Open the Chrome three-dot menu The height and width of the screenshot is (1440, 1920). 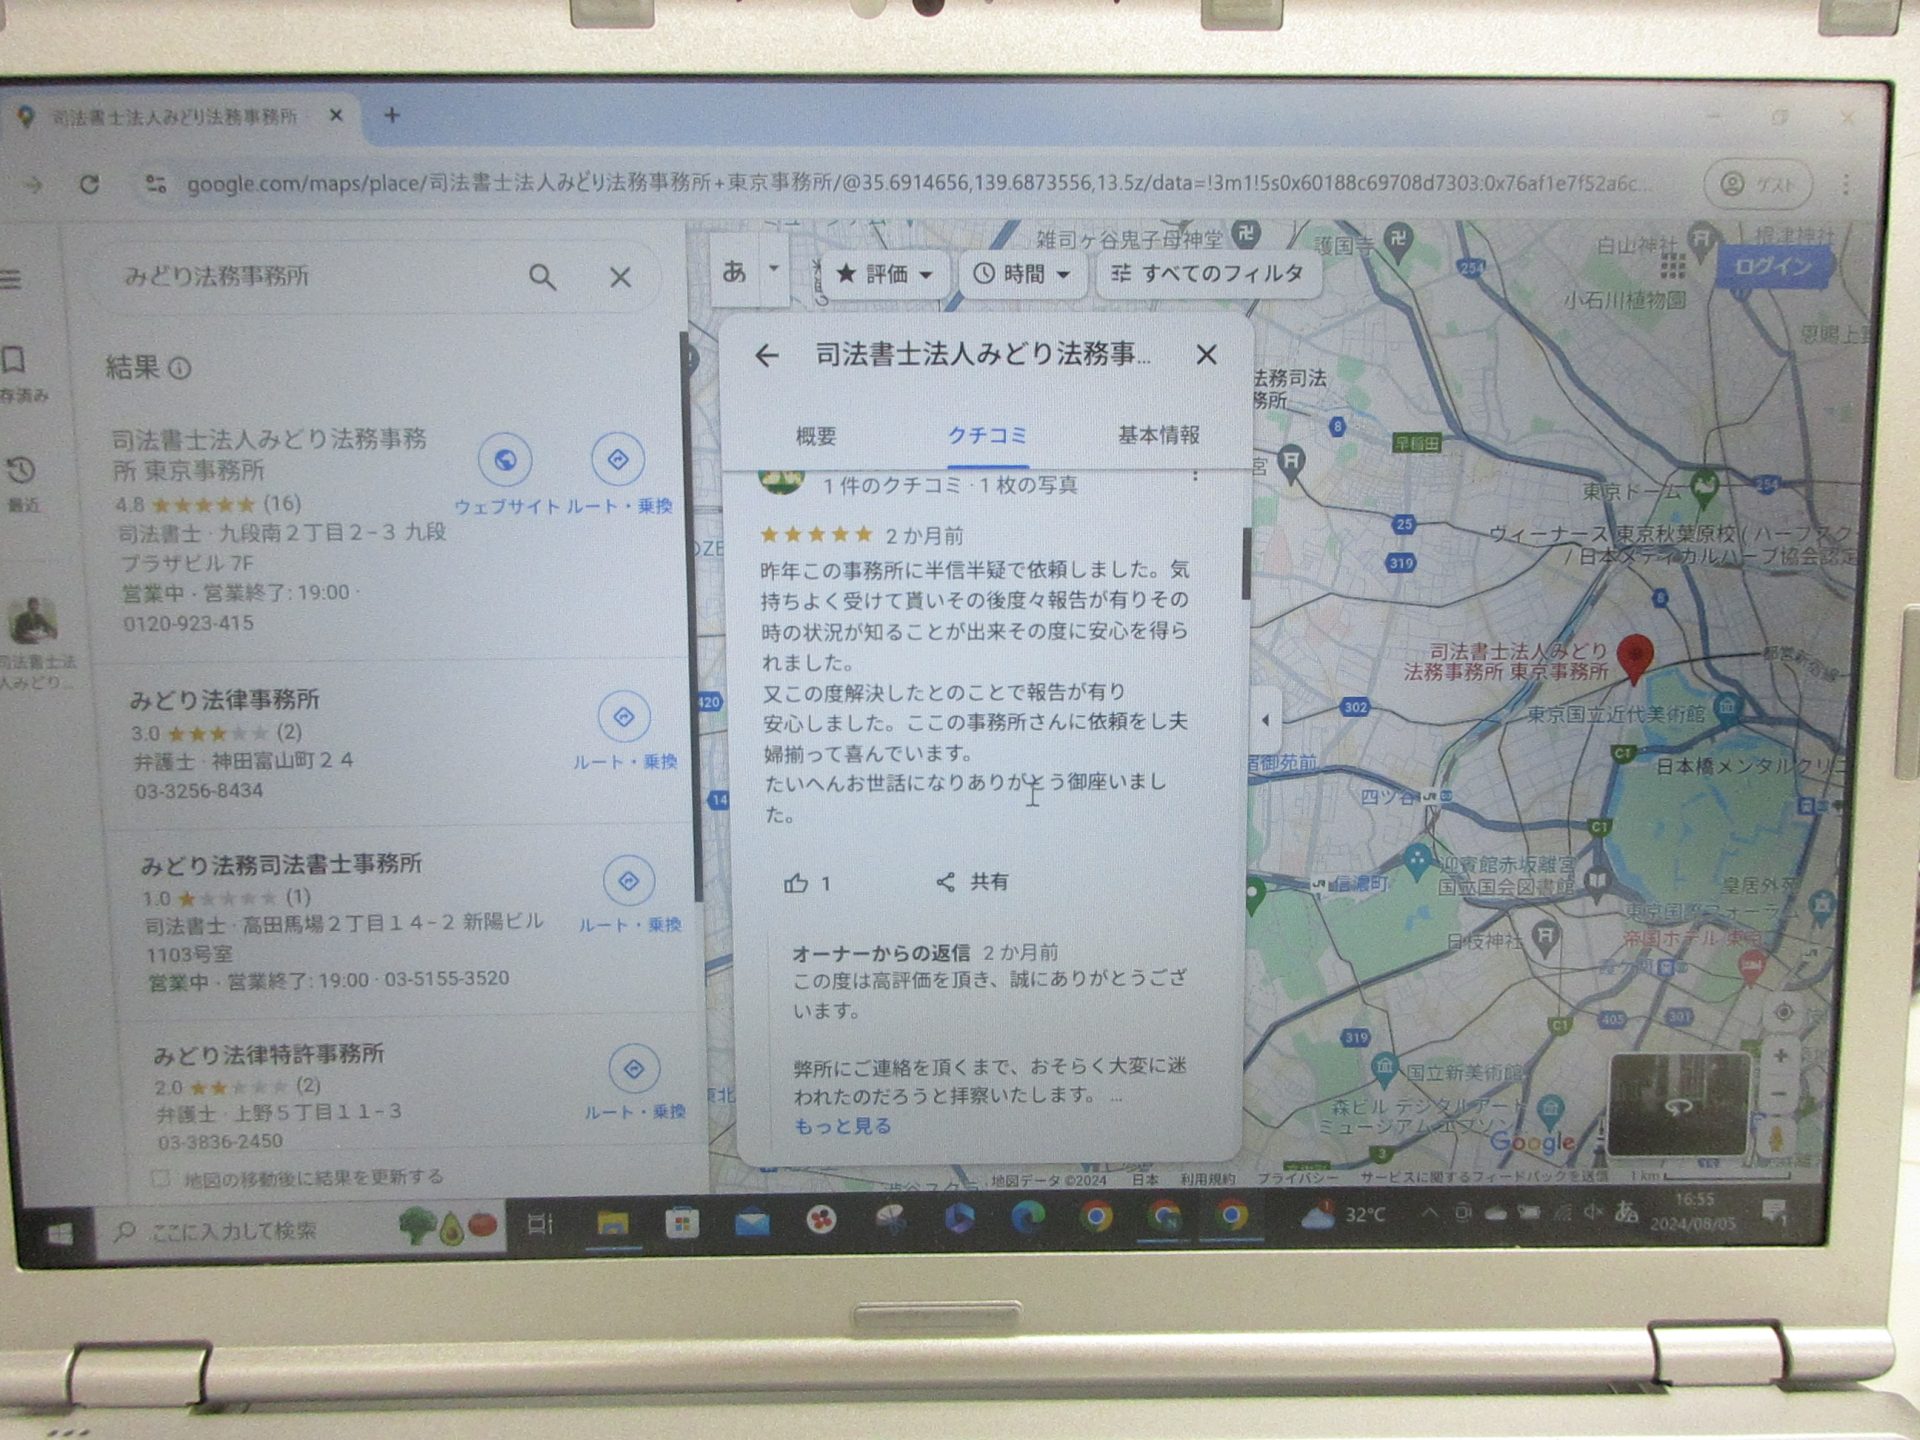pyautogui.click(x=1846, y=185)
